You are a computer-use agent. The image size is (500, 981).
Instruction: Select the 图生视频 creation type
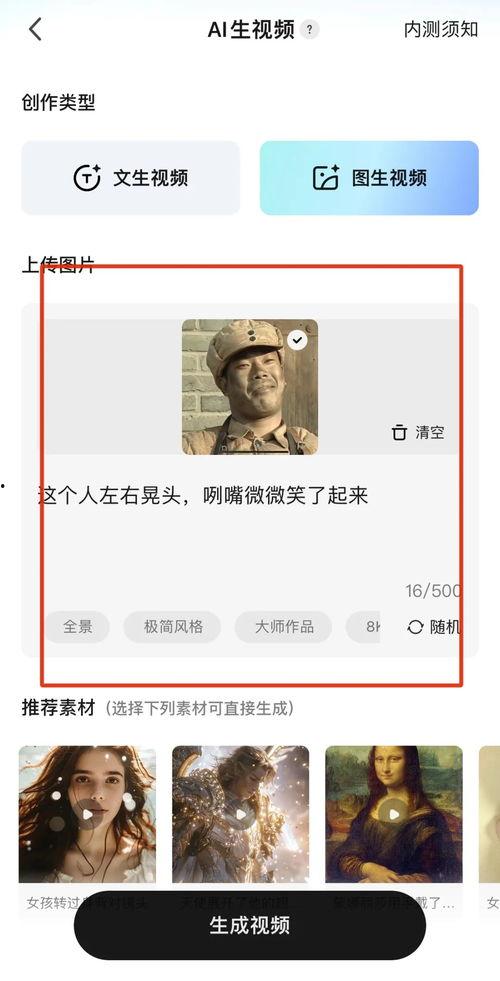[369, 178]
